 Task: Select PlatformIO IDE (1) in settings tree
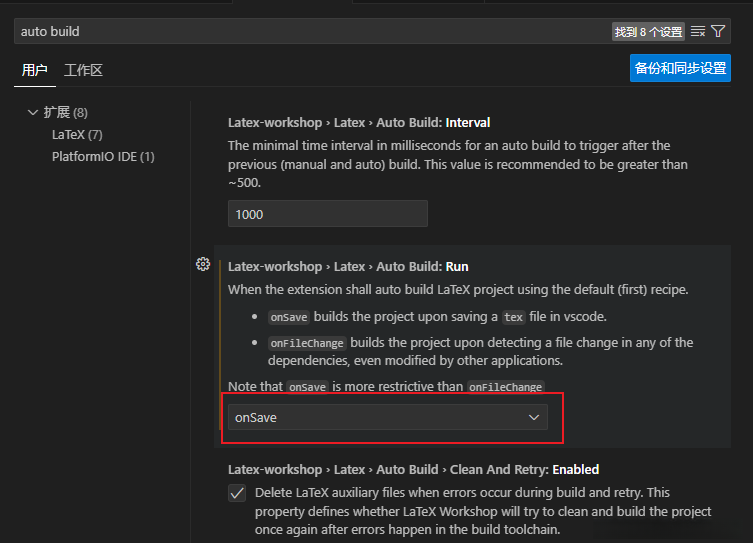pos(103,157)
